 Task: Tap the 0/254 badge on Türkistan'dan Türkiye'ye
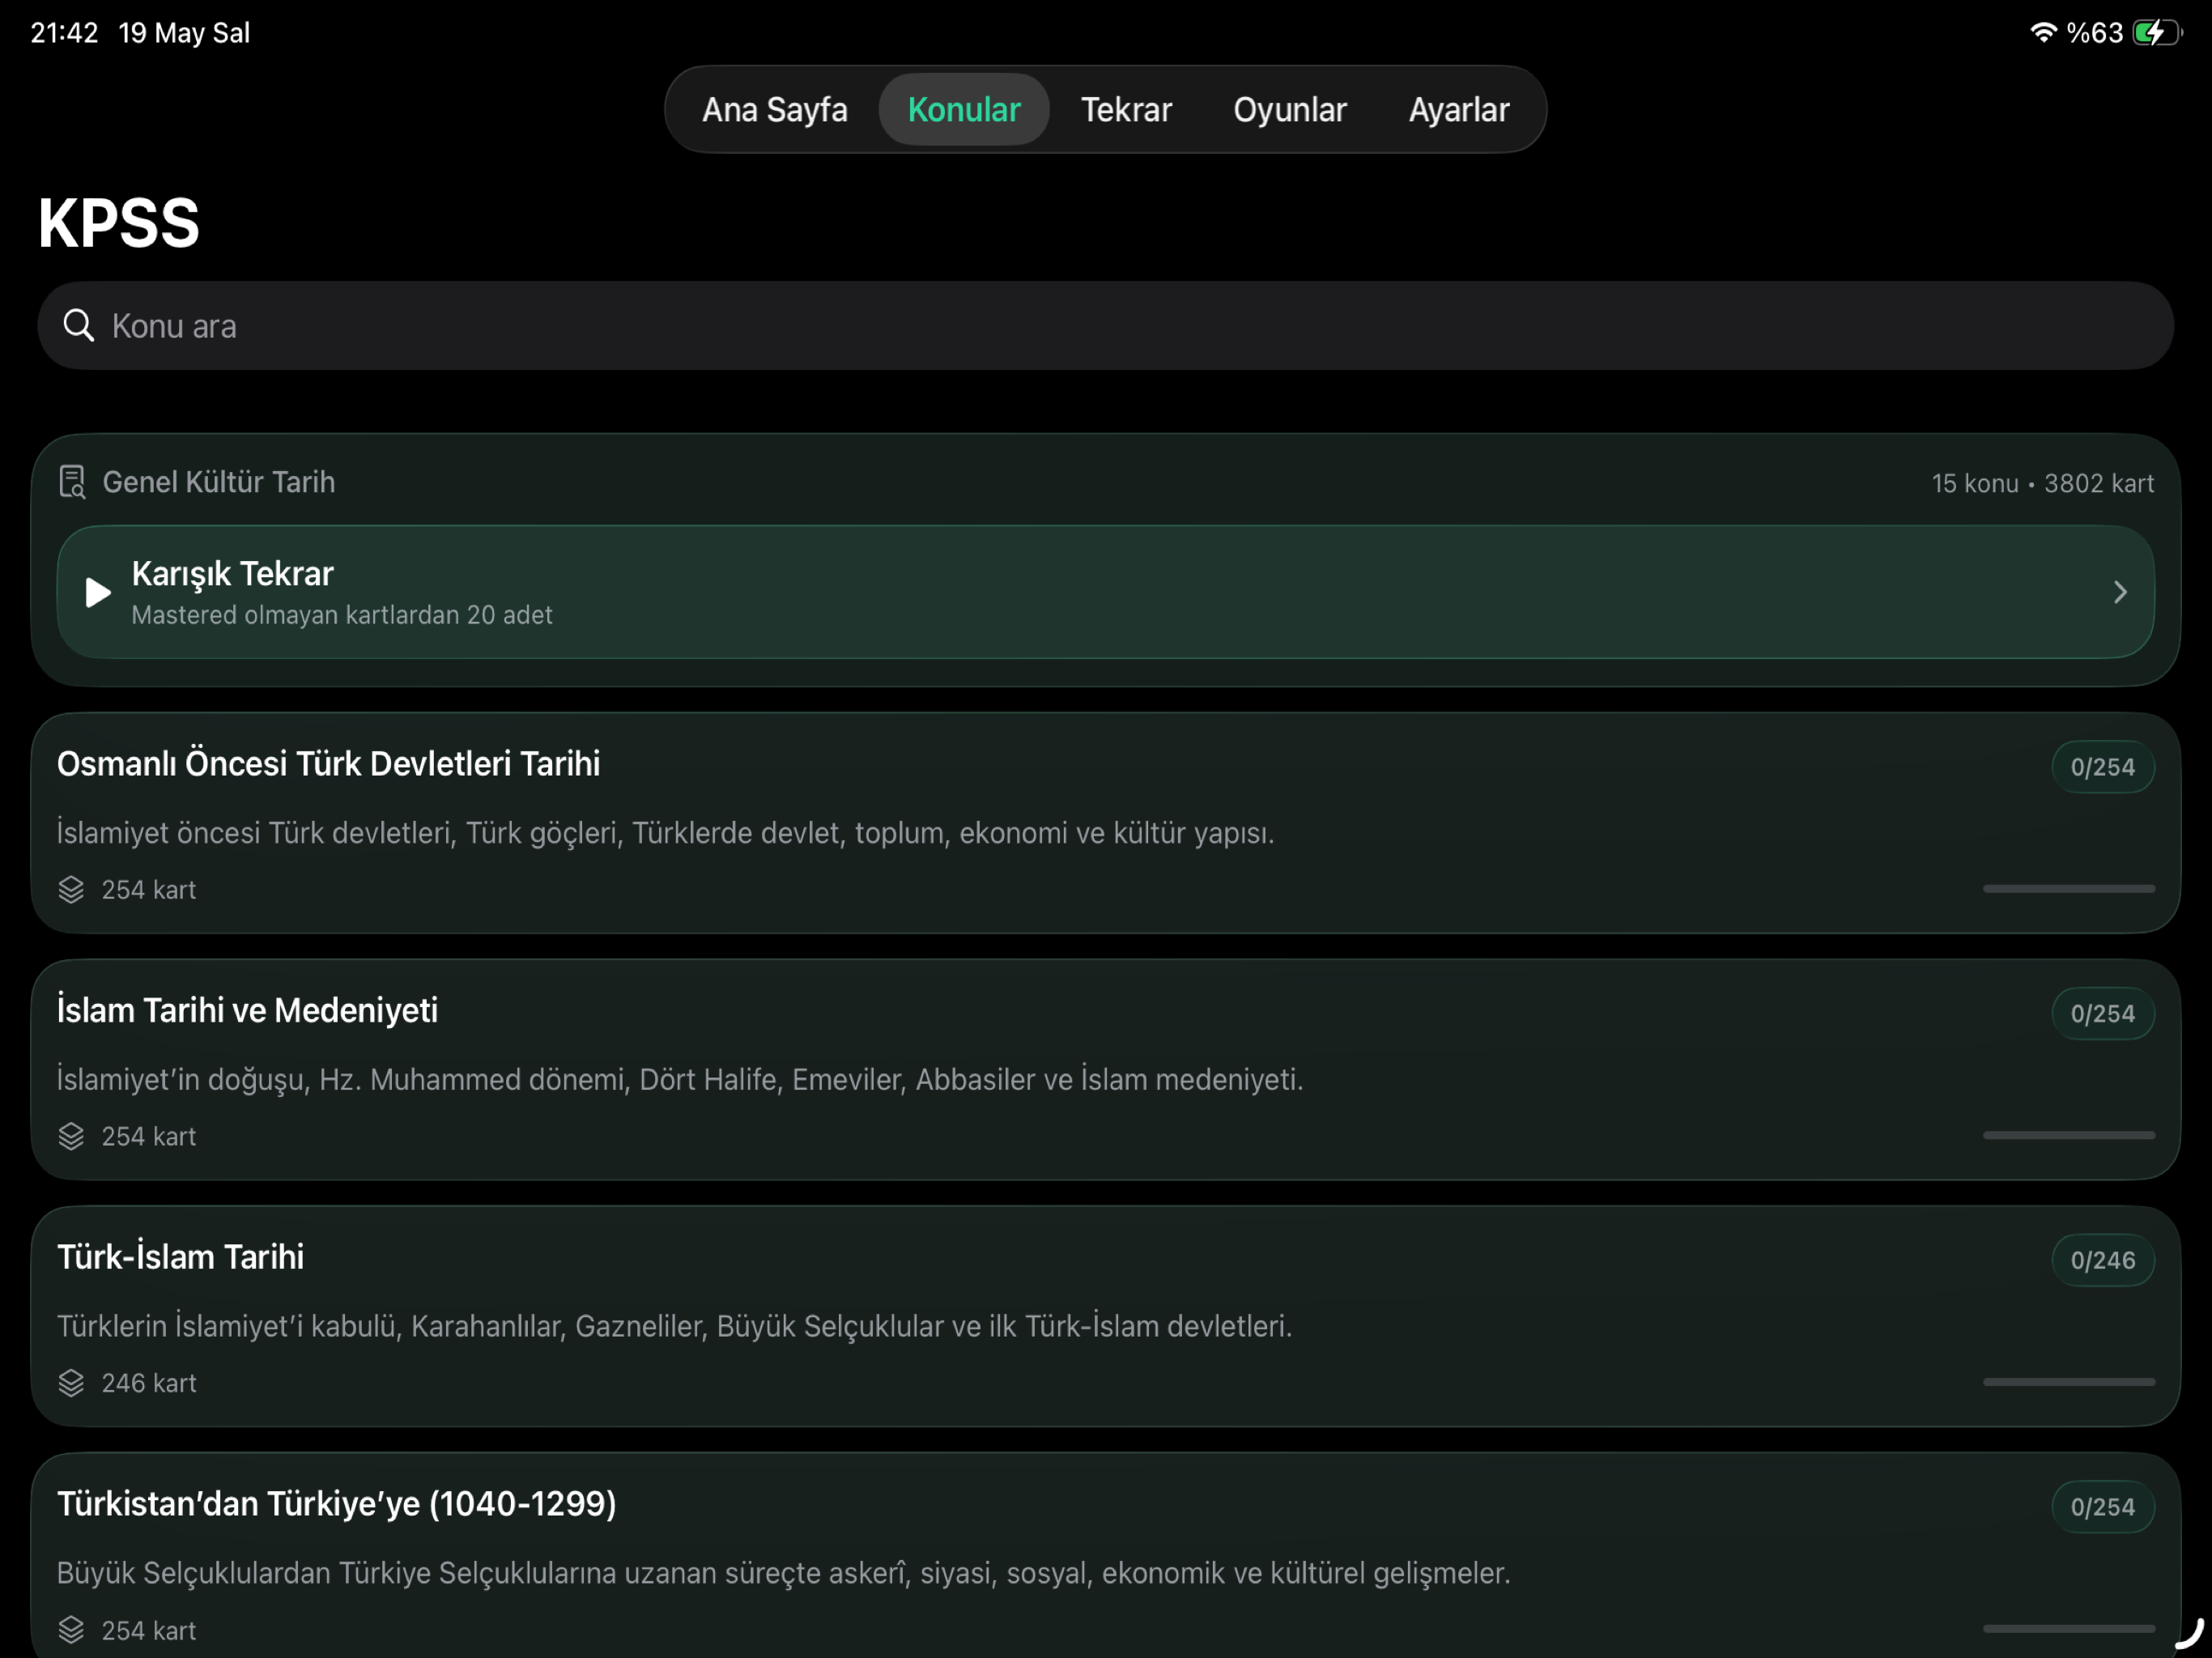point(2102,1507)
